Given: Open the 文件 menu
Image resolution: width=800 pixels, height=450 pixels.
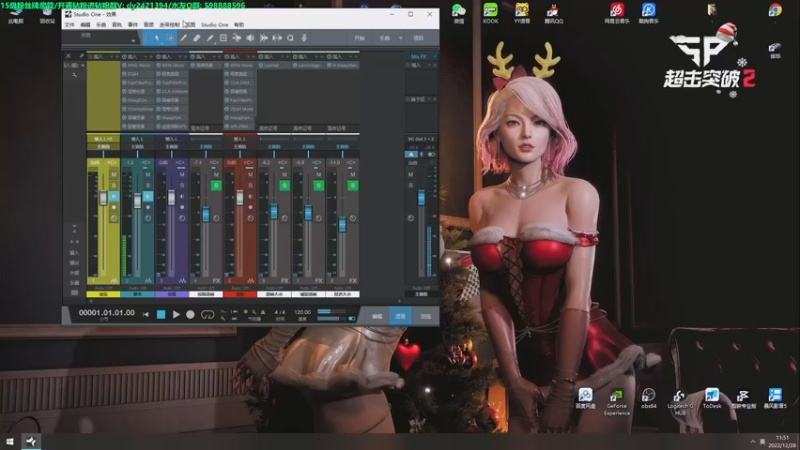Looking at the screenshot, I should [70, 24].
